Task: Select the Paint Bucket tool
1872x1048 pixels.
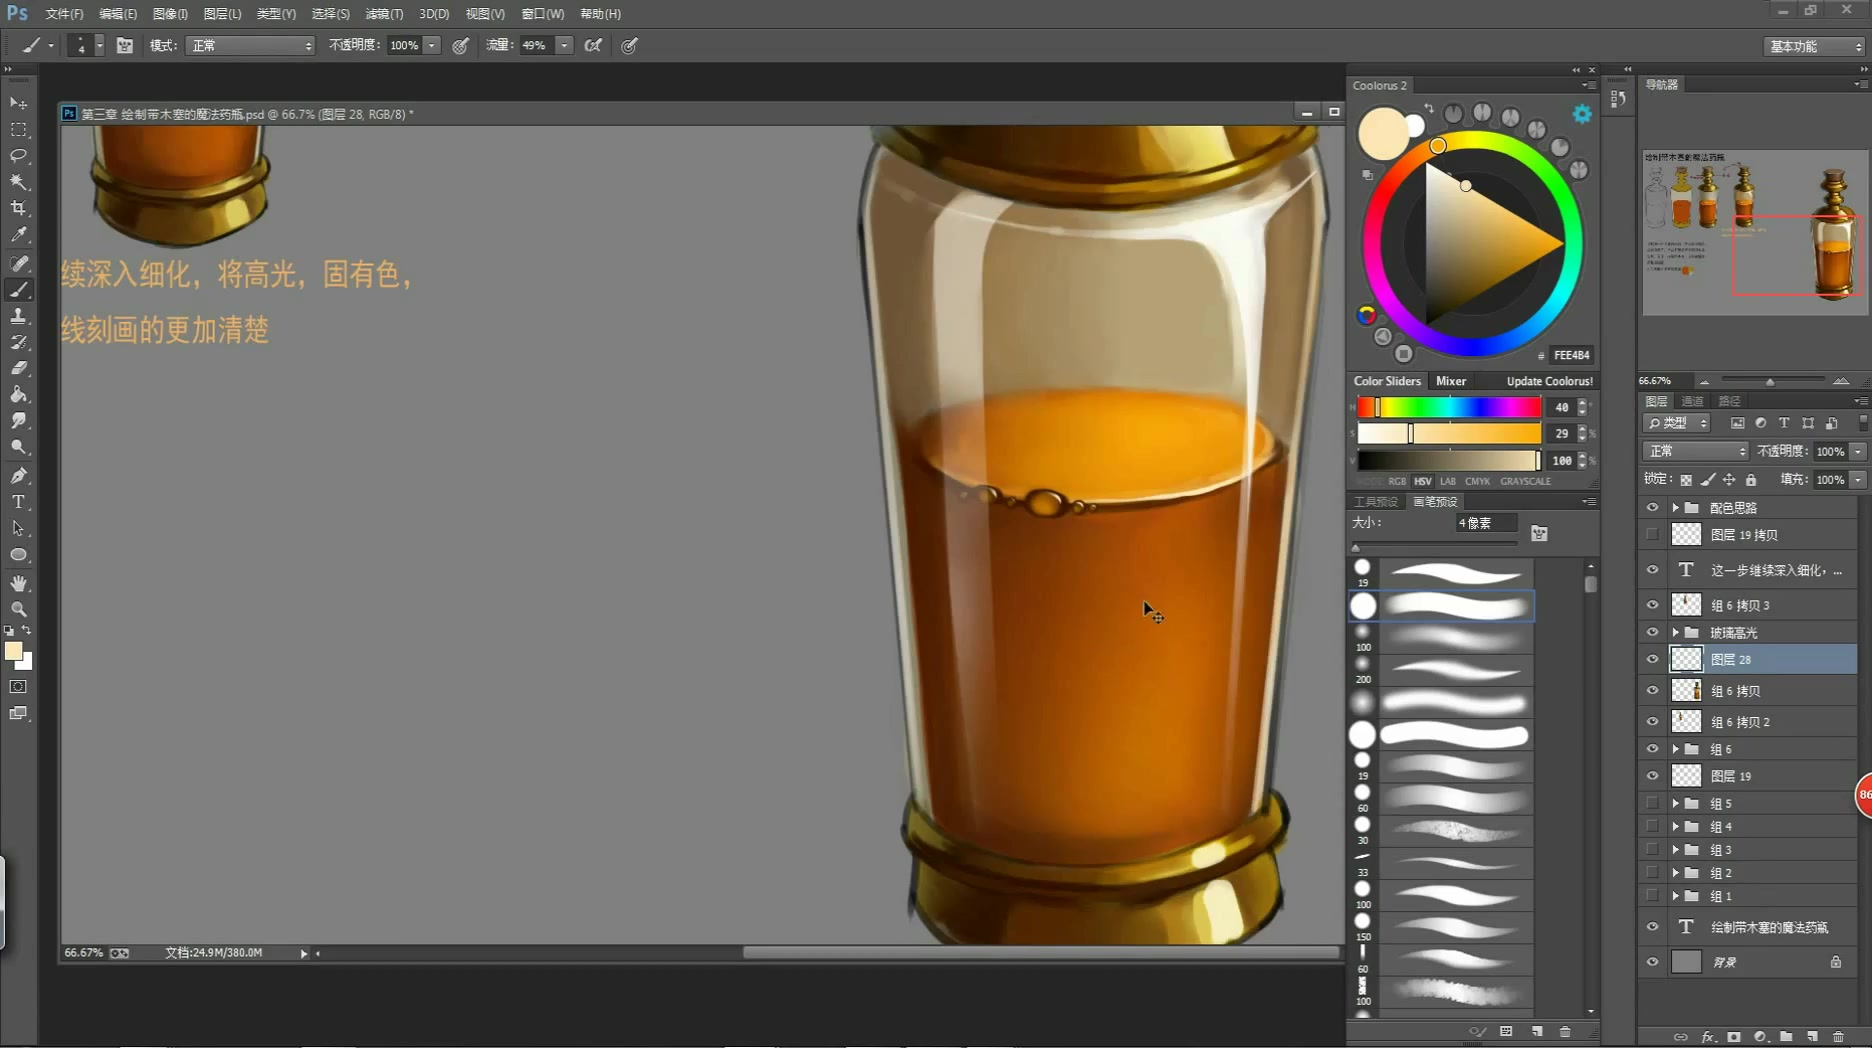Action: (x=18, y=395)
